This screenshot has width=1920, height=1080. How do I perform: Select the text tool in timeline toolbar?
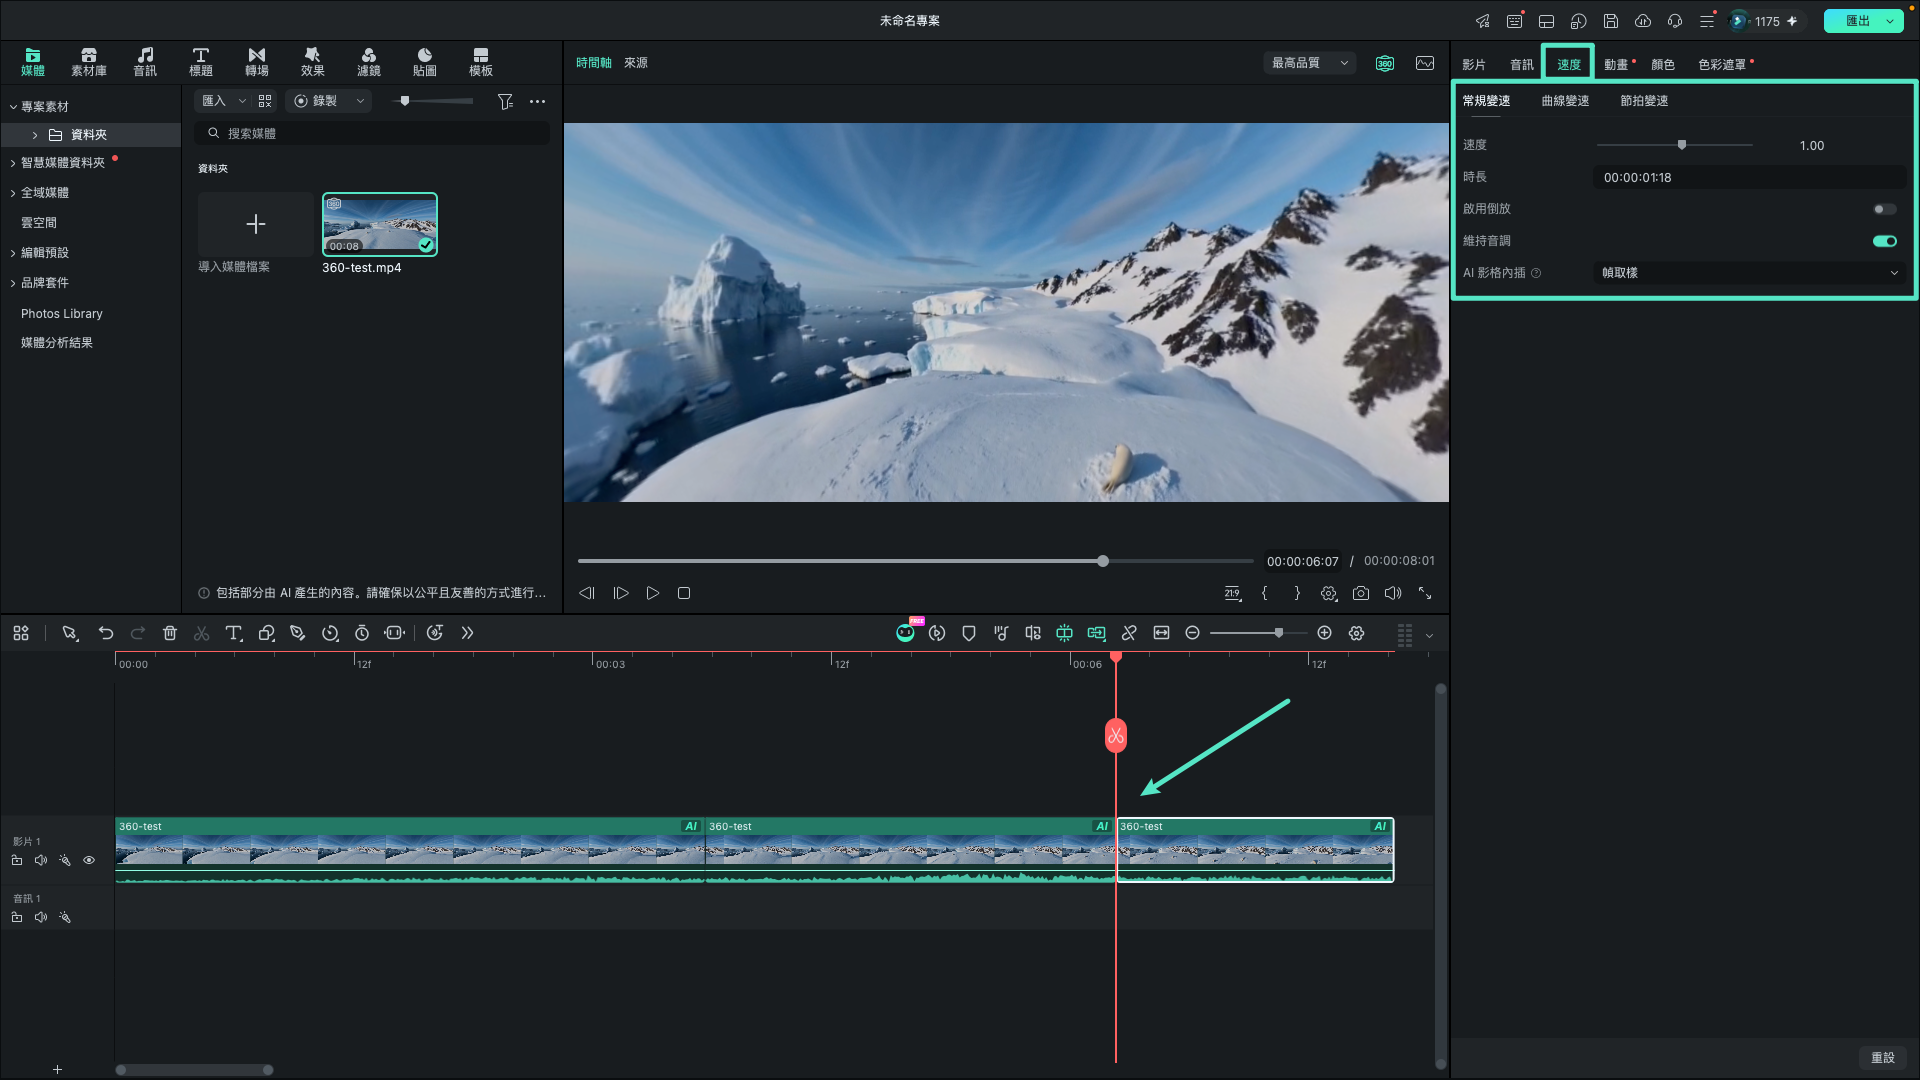(234, 633)
